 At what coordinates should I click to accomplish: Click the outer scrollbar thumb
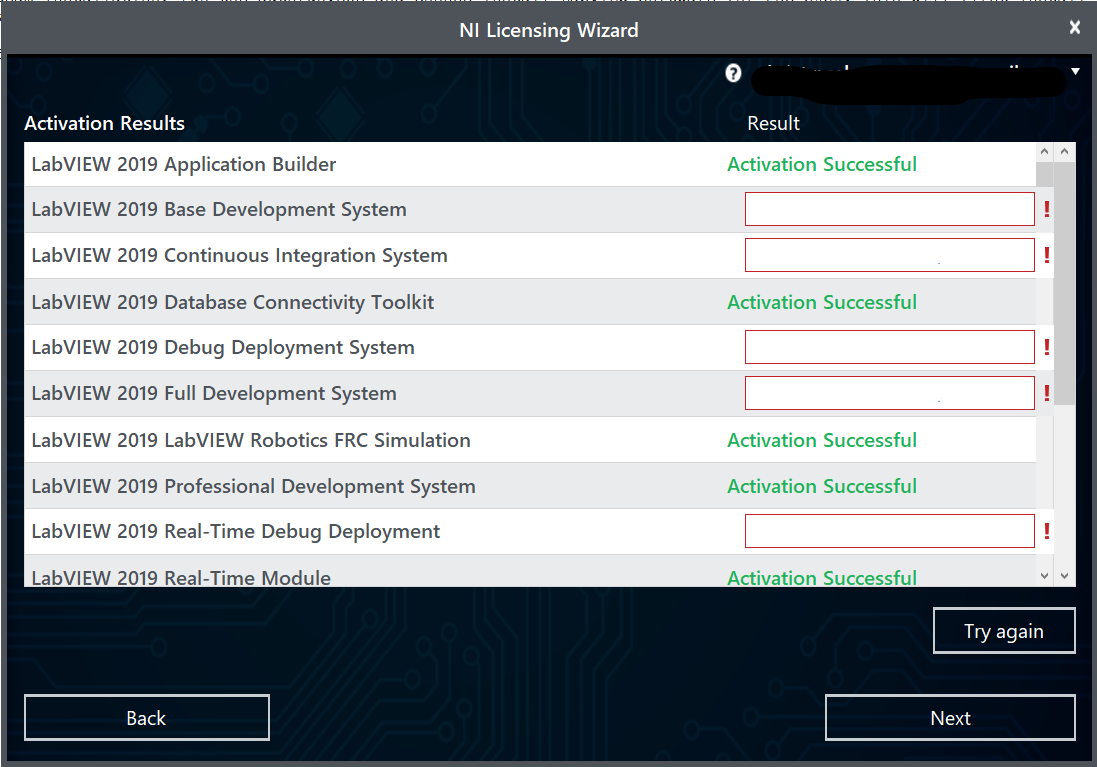(1064, 282)
